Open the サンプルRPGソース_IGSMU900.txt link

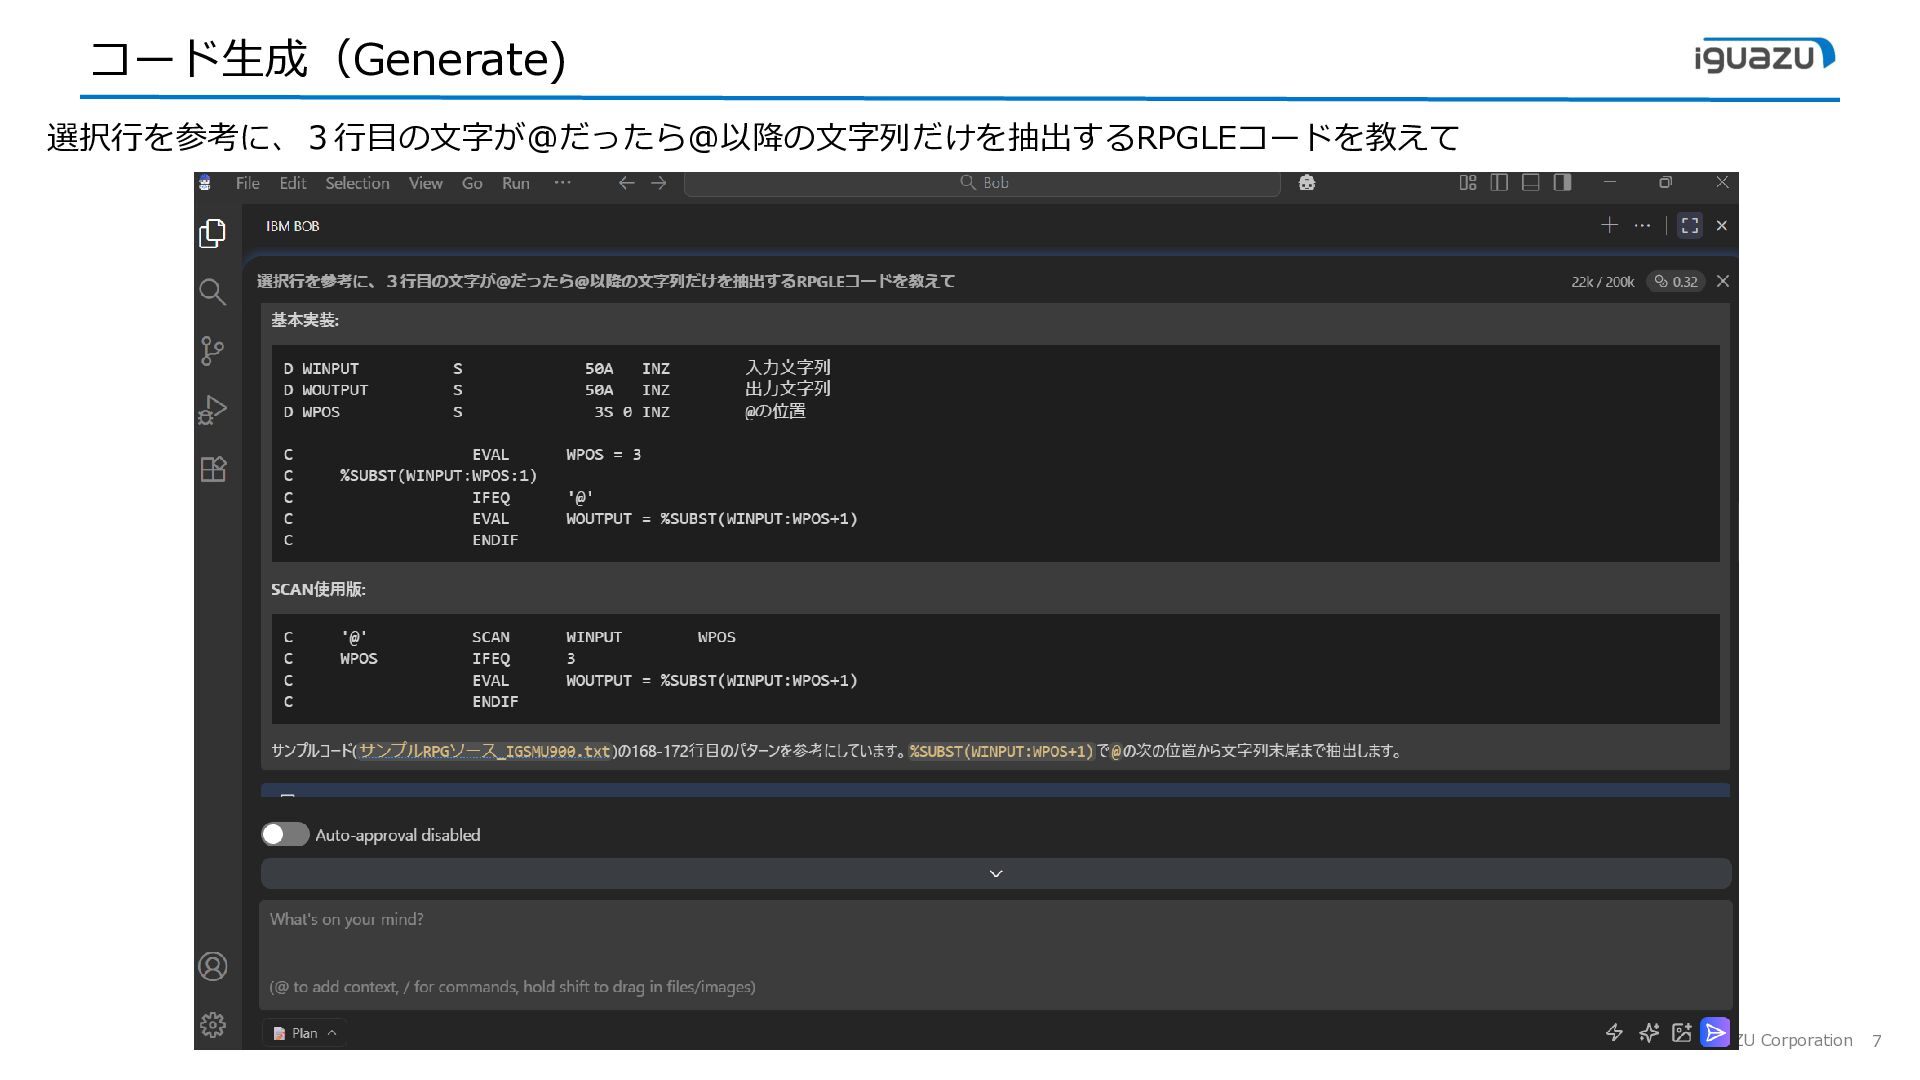[484, 751]
